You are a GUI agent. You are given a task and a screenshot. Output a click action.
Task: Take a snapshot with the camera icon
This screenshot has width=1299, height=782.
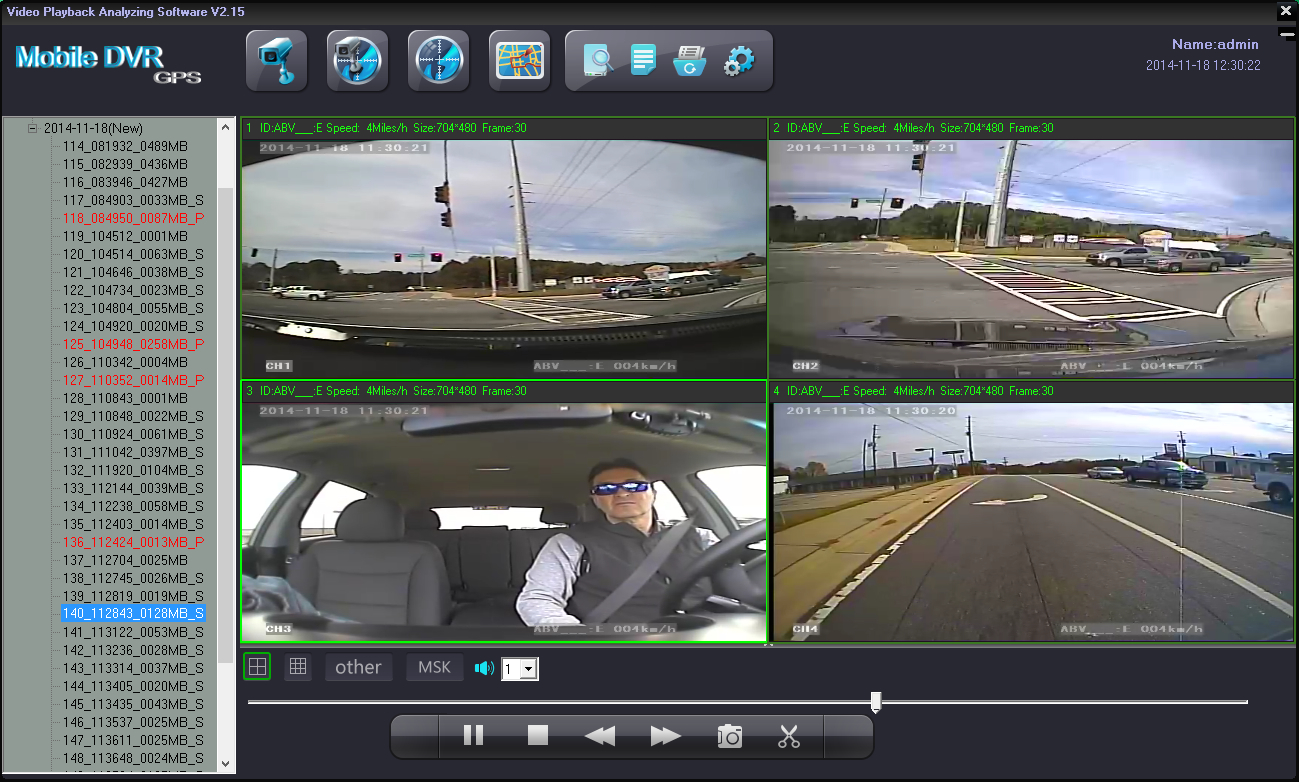(x=730, y=737)
